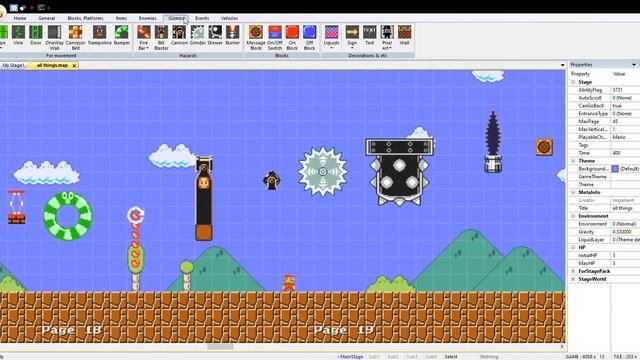Click the green ring bumper on canvas
The image size is (640, 360).
68,216
